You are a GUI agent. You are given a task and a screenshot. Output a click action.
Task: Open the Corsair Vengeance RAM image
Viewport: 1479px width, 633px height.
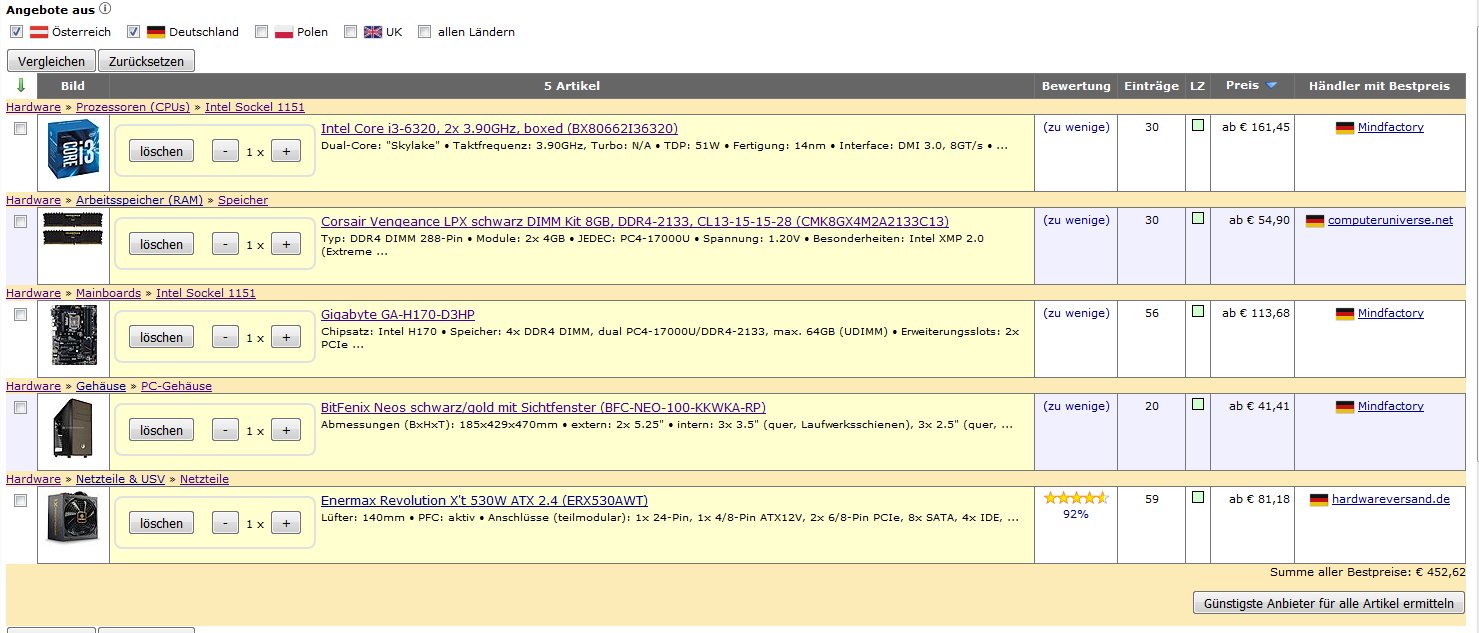[x=72, y=228]
